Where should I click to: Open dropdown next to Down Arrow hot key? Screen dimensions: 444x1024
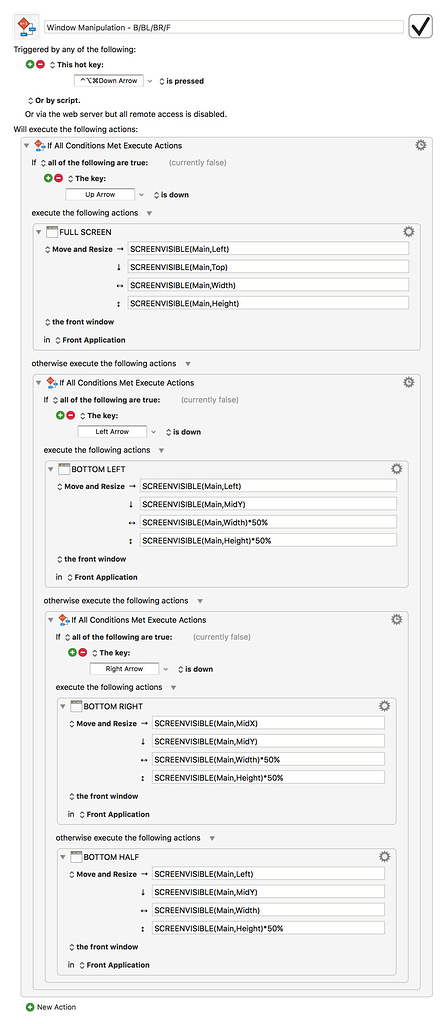click(151, 81)
